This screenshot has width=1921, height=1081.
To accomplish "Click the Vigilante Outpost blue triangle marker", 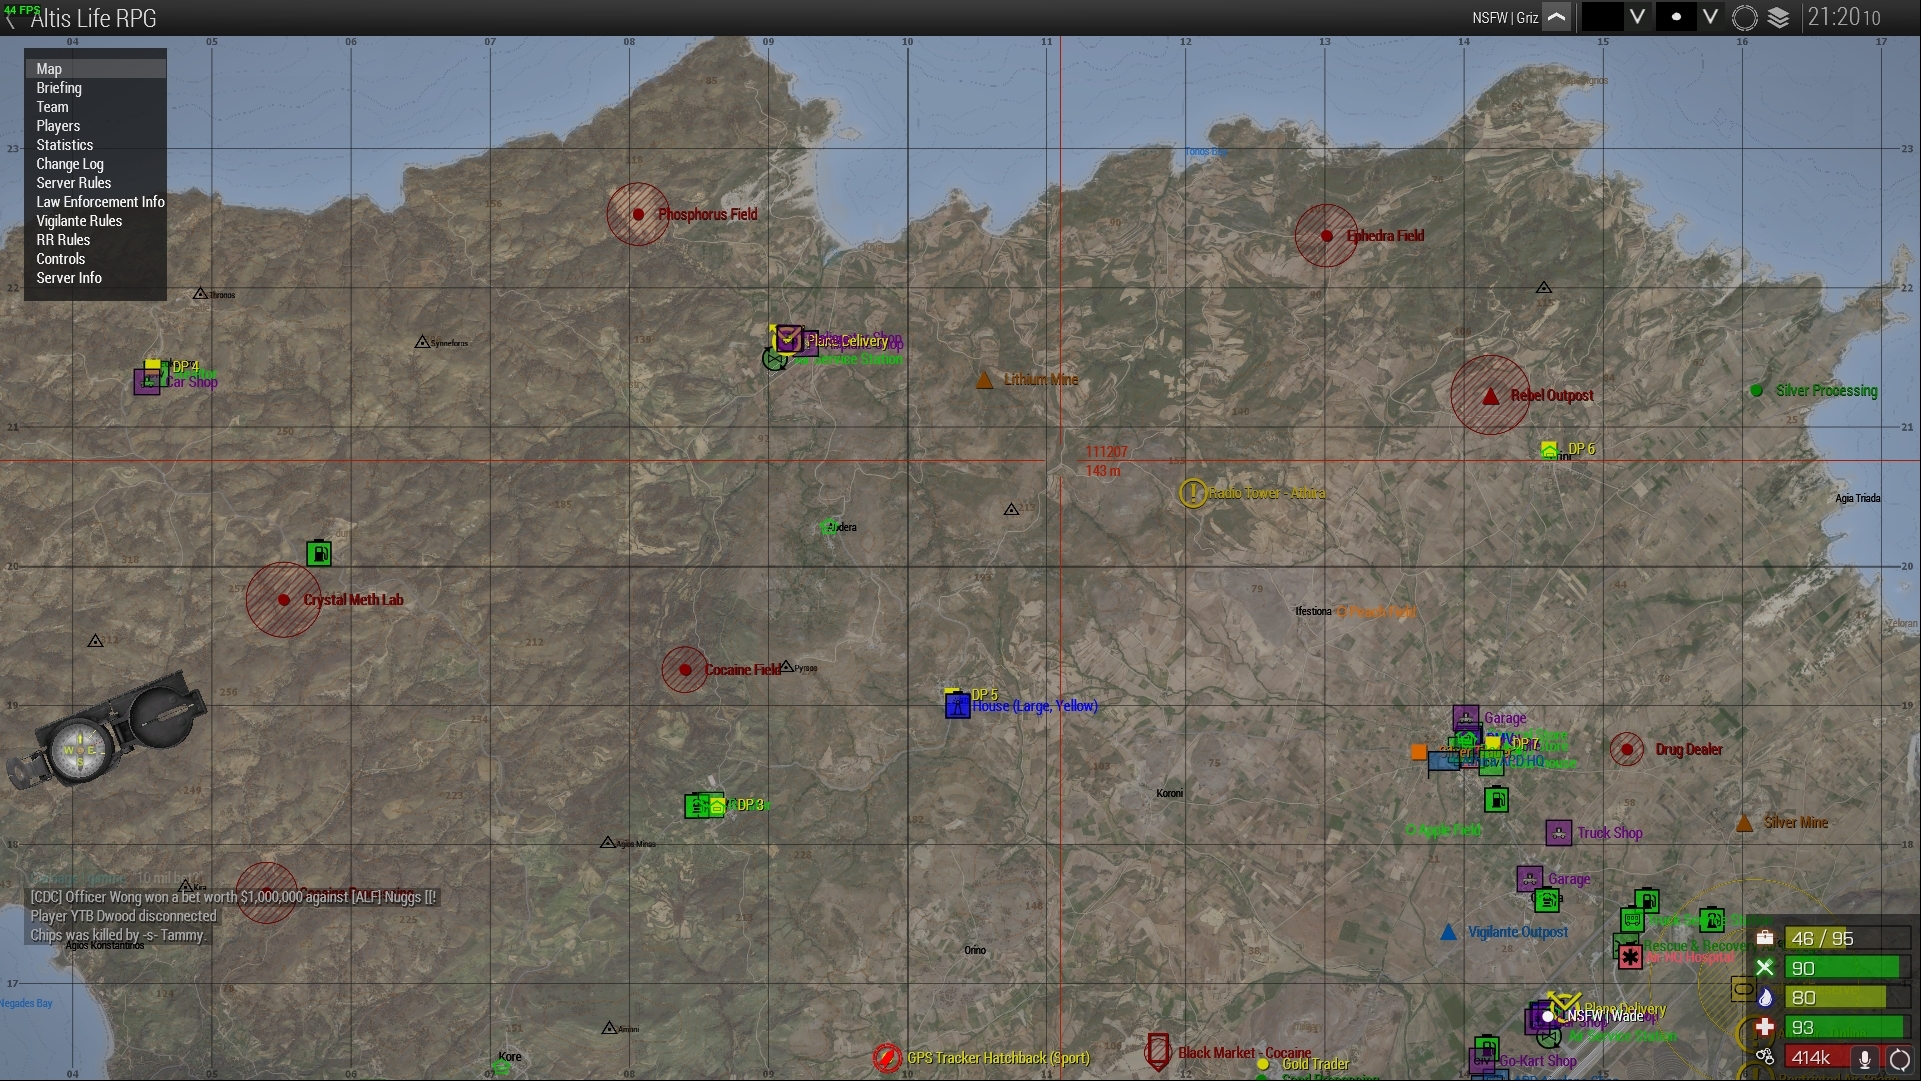I will coord(1447,932).
